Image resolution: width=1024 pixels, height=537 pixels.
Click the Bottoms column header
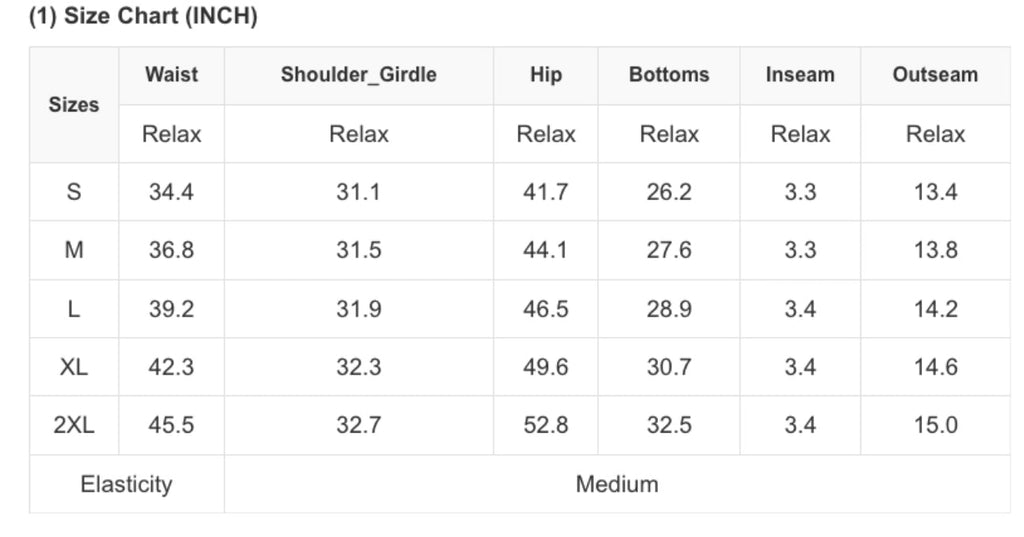tap(669, 75)
